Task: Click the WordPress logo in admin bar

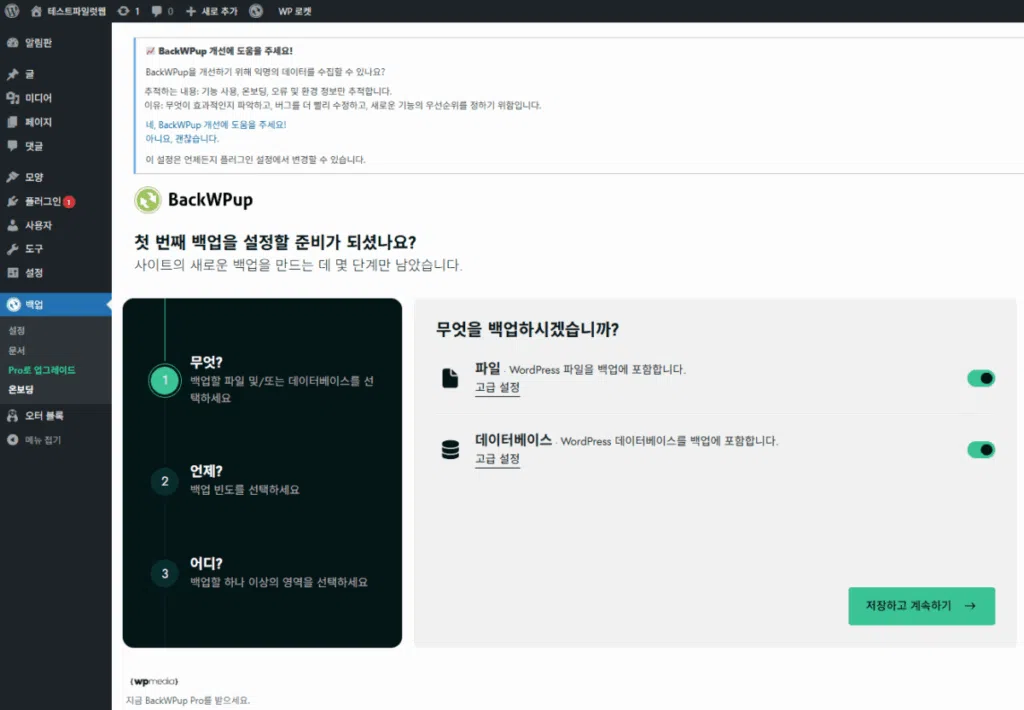Action: [12, 11]
